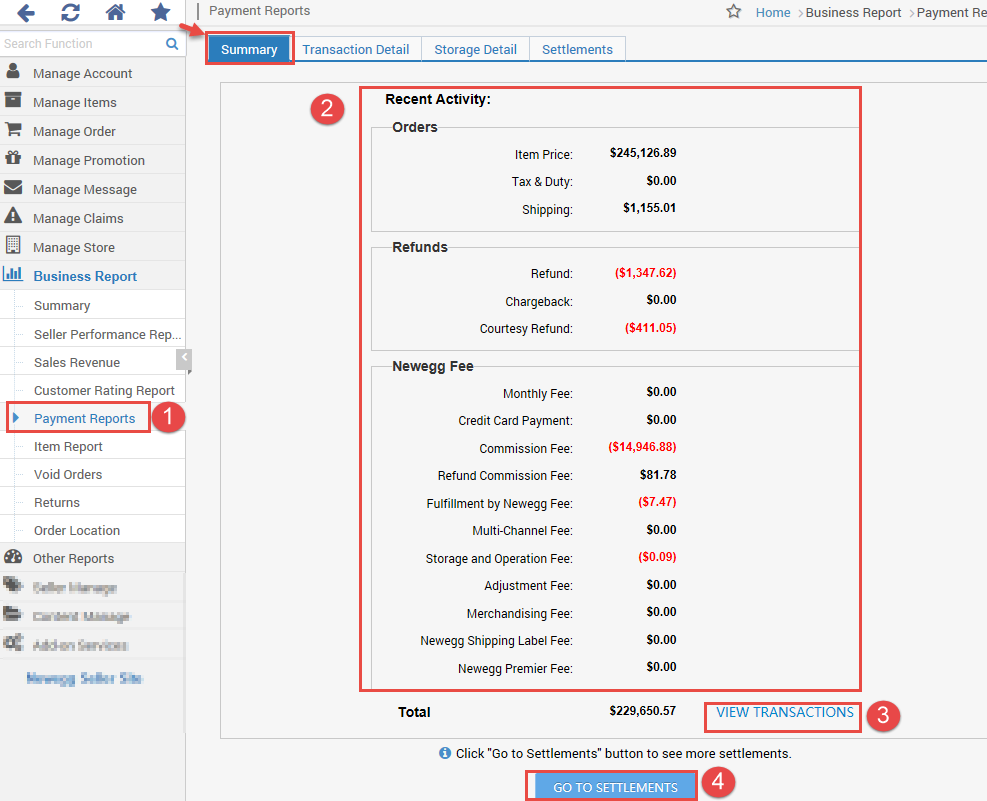Image resolution: width=987 pixels, height=801 pixels.
Task: Open the home page via home icon
Action: tap(115, 13)
